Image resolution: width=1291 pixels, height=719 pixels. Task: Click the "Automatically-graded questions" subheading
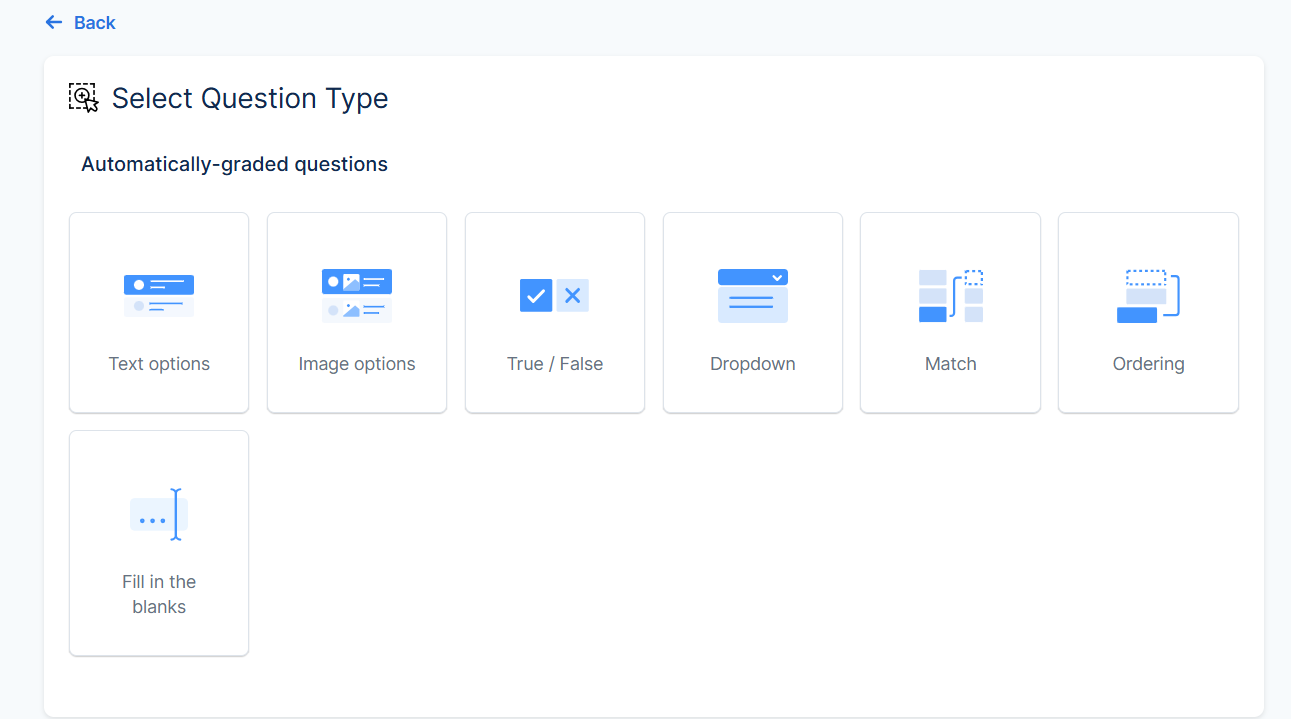pos(235,164)
